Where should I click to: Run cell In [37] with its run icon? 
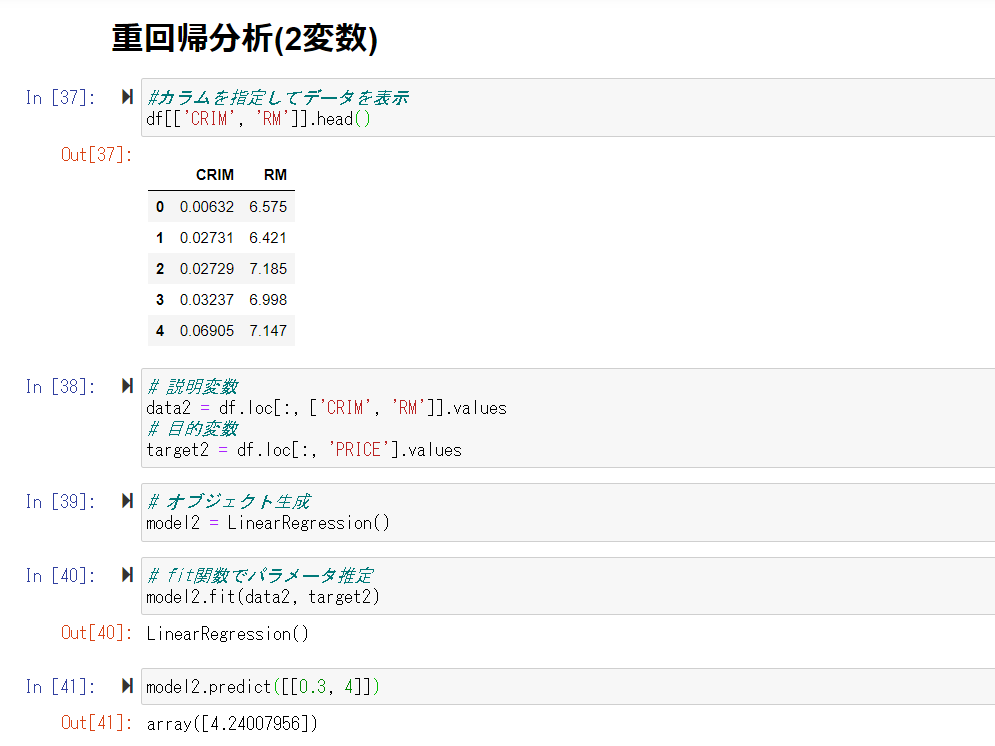[128, 97]
